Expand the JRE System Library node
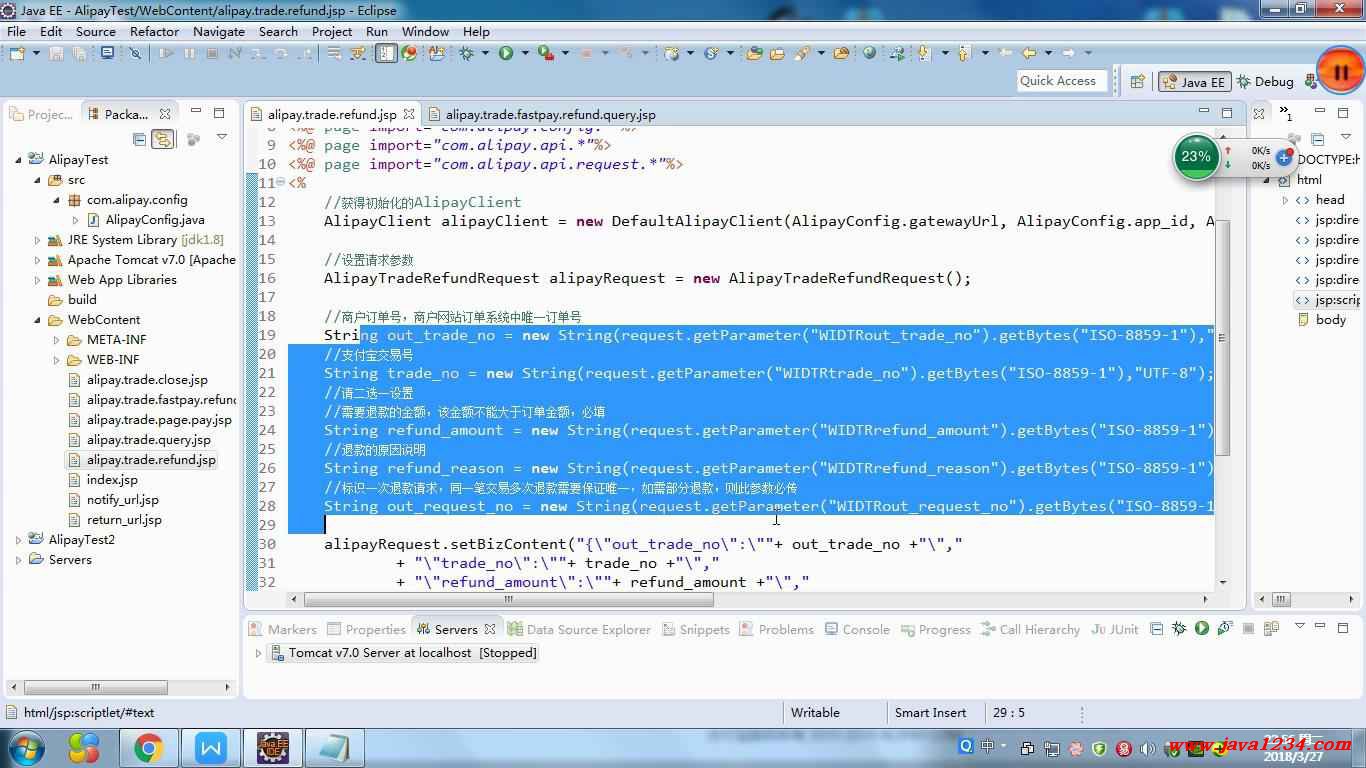 (x=38, y=240)
